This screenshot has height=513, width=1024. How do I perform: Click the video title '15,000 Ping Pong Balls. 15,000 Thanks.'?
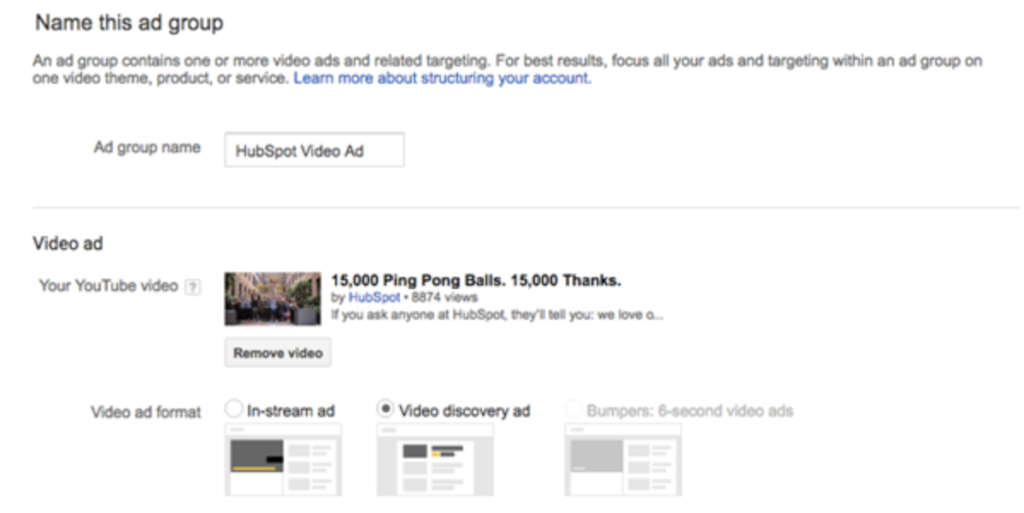(476, 281)
